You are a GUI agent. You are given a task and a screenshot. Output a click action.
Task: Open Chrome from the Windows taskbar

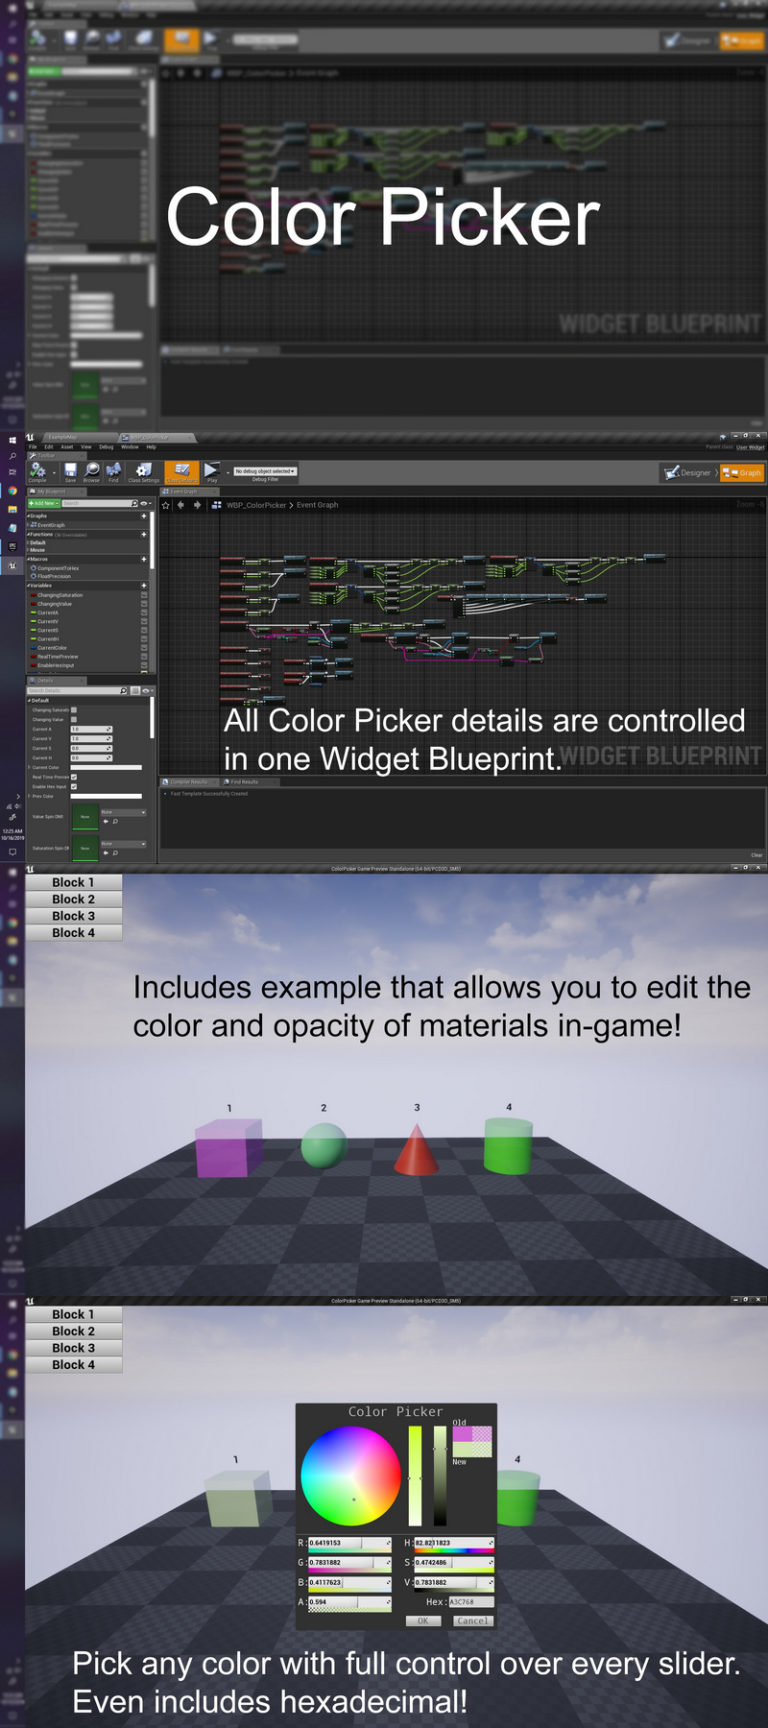[12, 491]
